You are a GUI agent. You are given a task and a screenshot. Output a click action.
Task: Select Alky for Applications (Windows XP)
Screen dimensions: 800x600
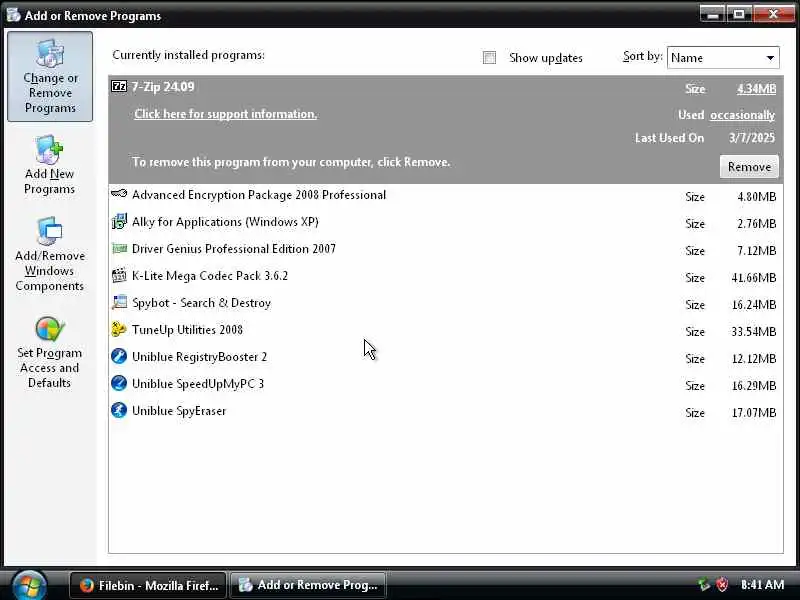click(445, 222)
